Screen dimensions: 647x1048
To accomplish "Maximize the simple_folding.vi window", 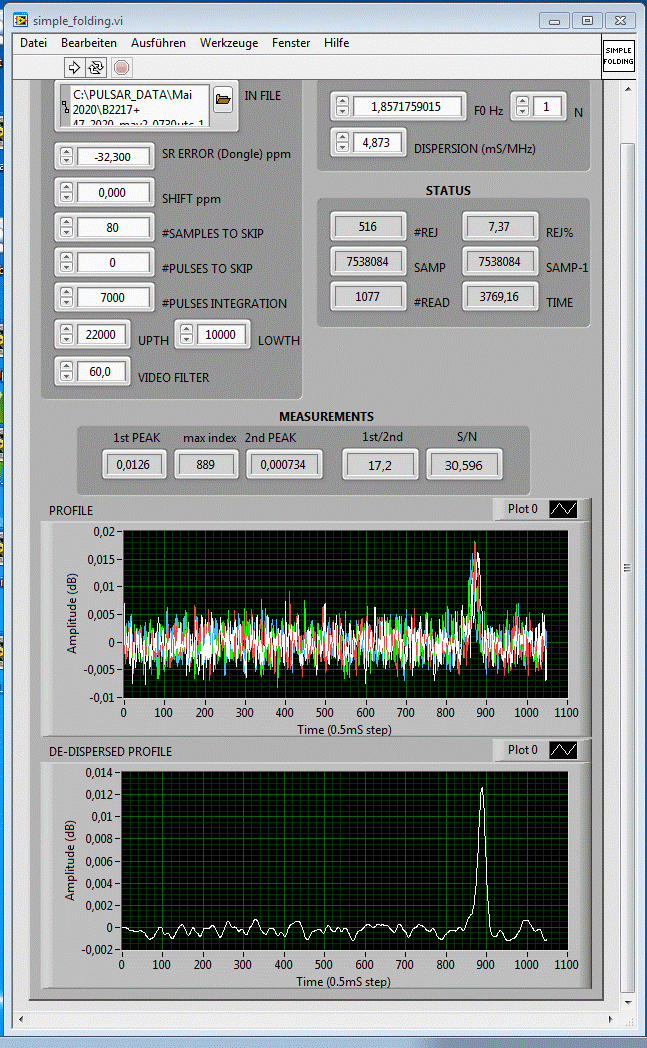I will (588, 21).
